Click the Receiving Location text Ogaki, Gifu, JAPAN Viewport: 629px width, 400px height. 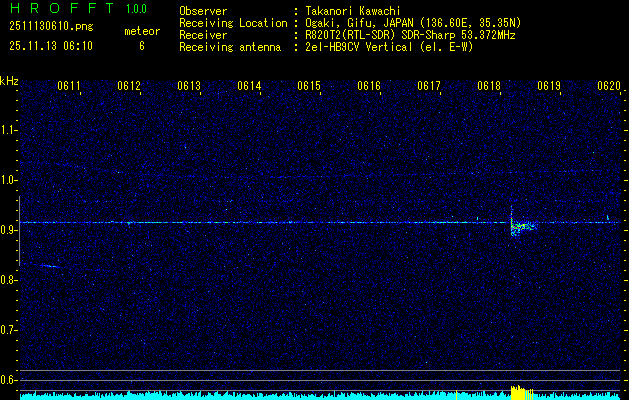(358, 23)
